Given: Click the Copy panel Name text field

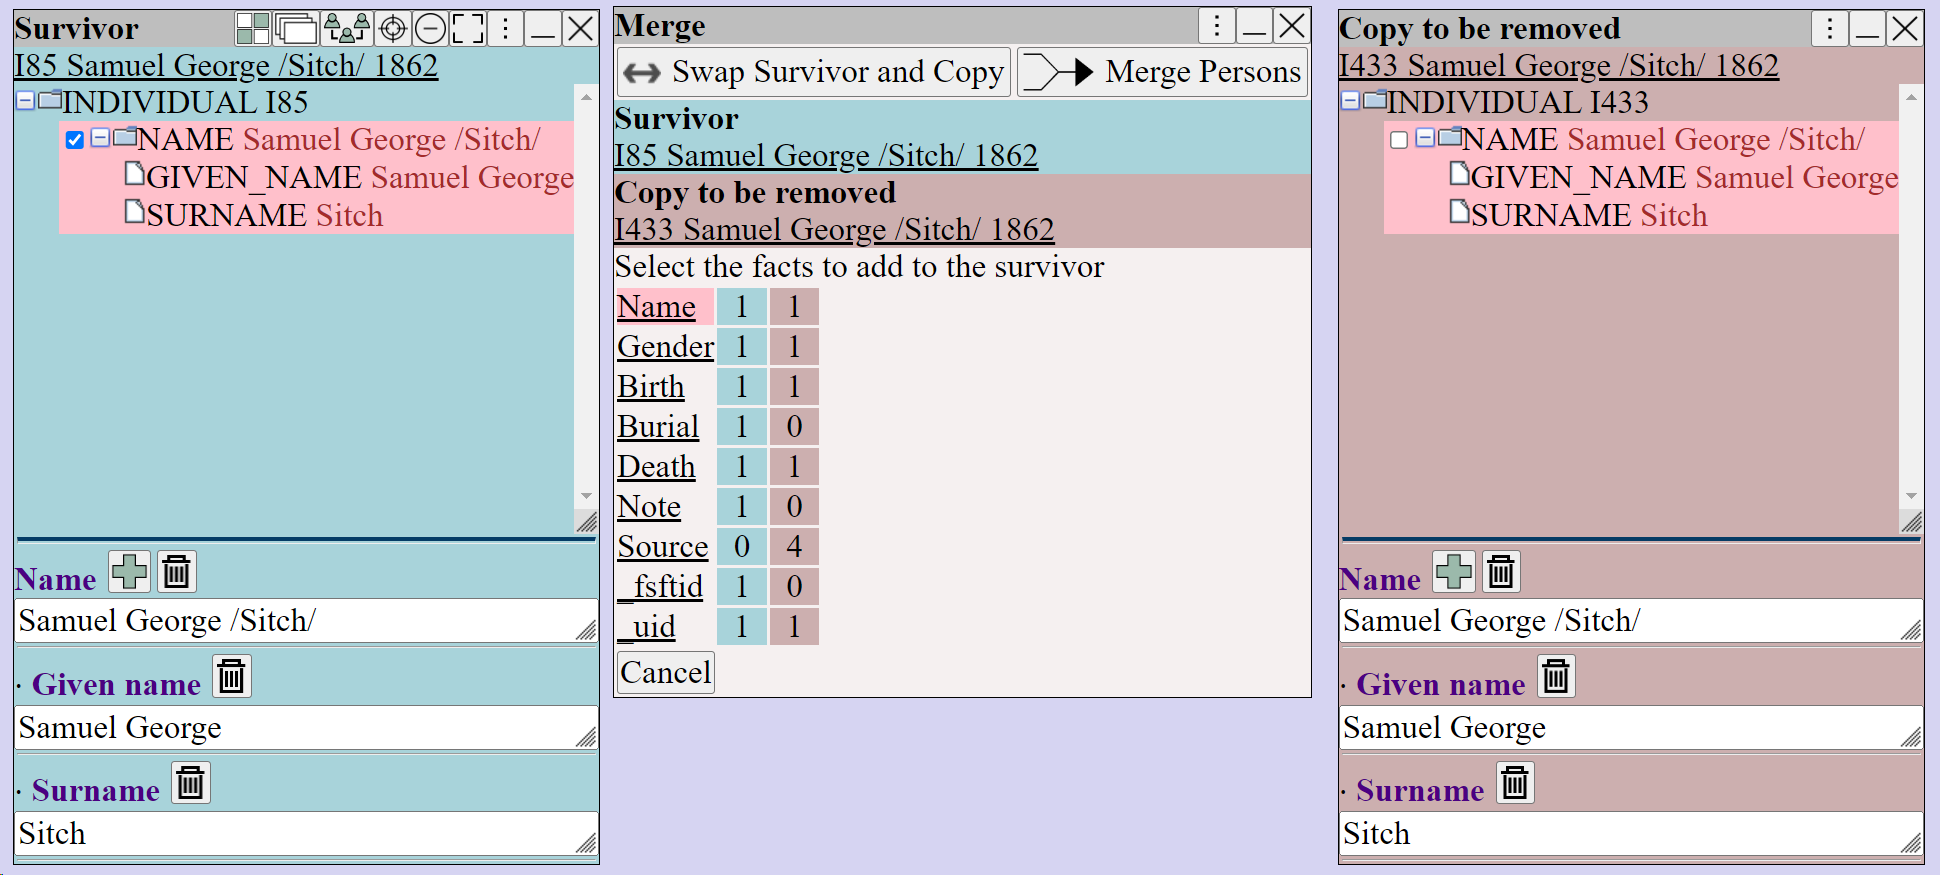Looking at the screenshot, I should [x=1631, y=621].
